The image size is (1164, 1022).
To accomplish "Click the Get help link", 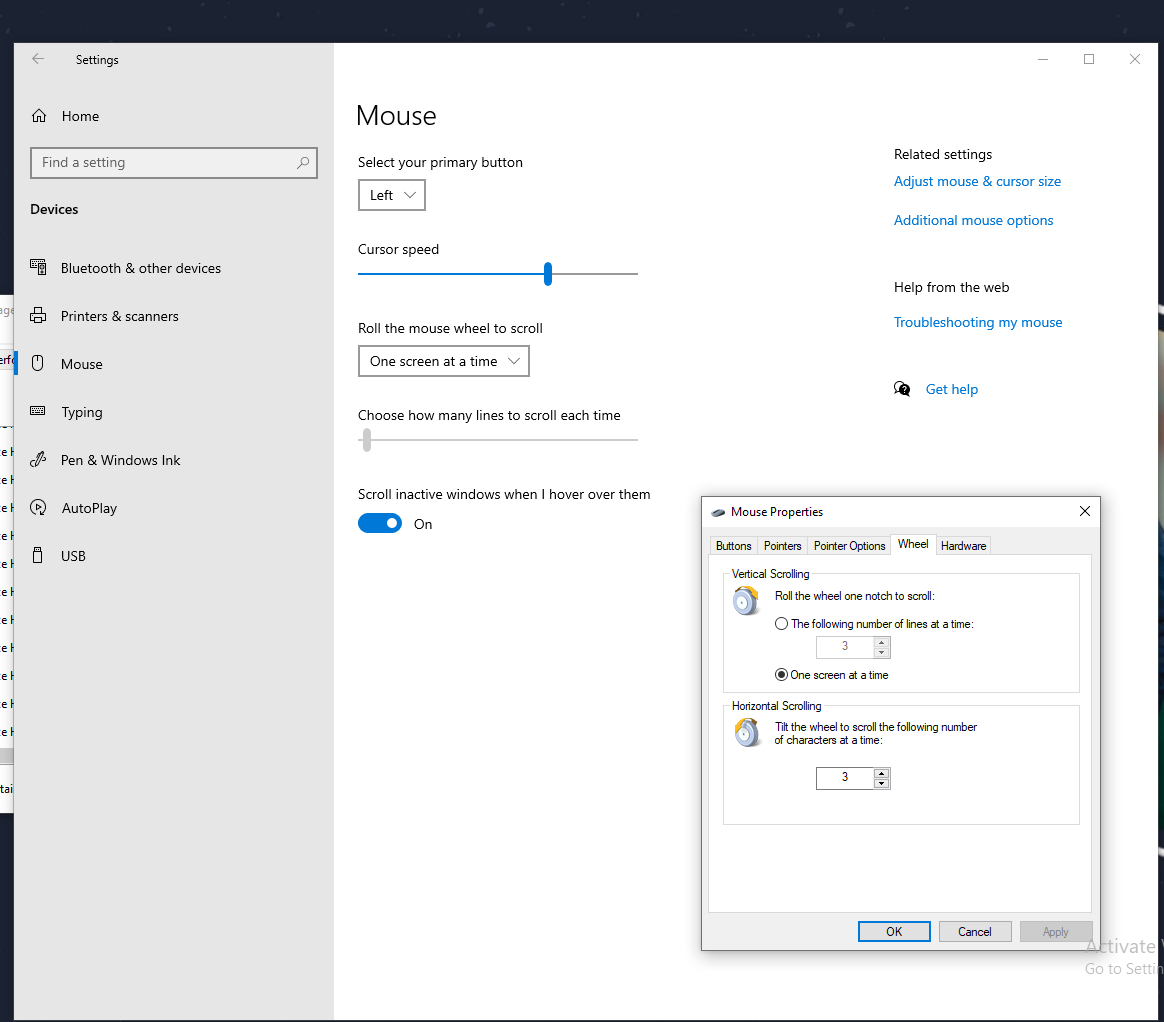I will tap(952, 389).
